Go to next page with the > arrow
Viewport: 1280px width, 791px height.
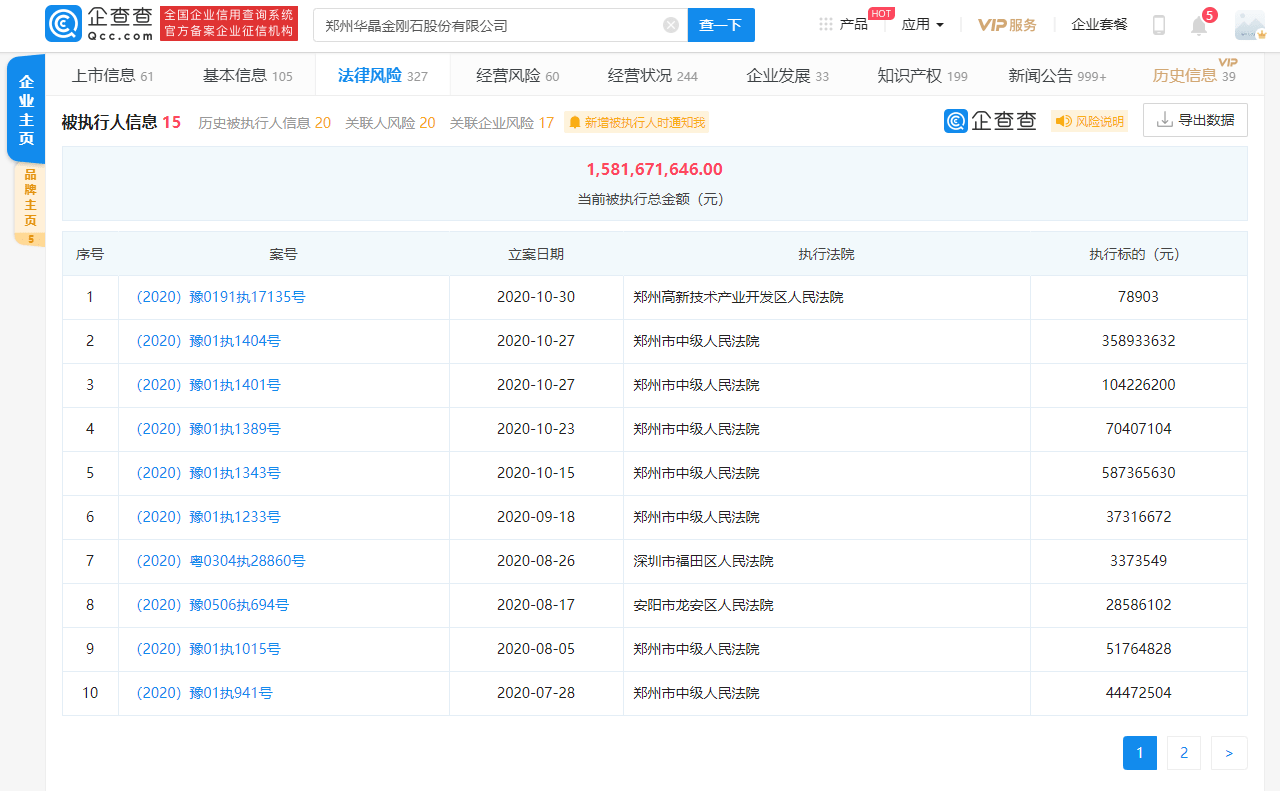(x=1229, y=753)
